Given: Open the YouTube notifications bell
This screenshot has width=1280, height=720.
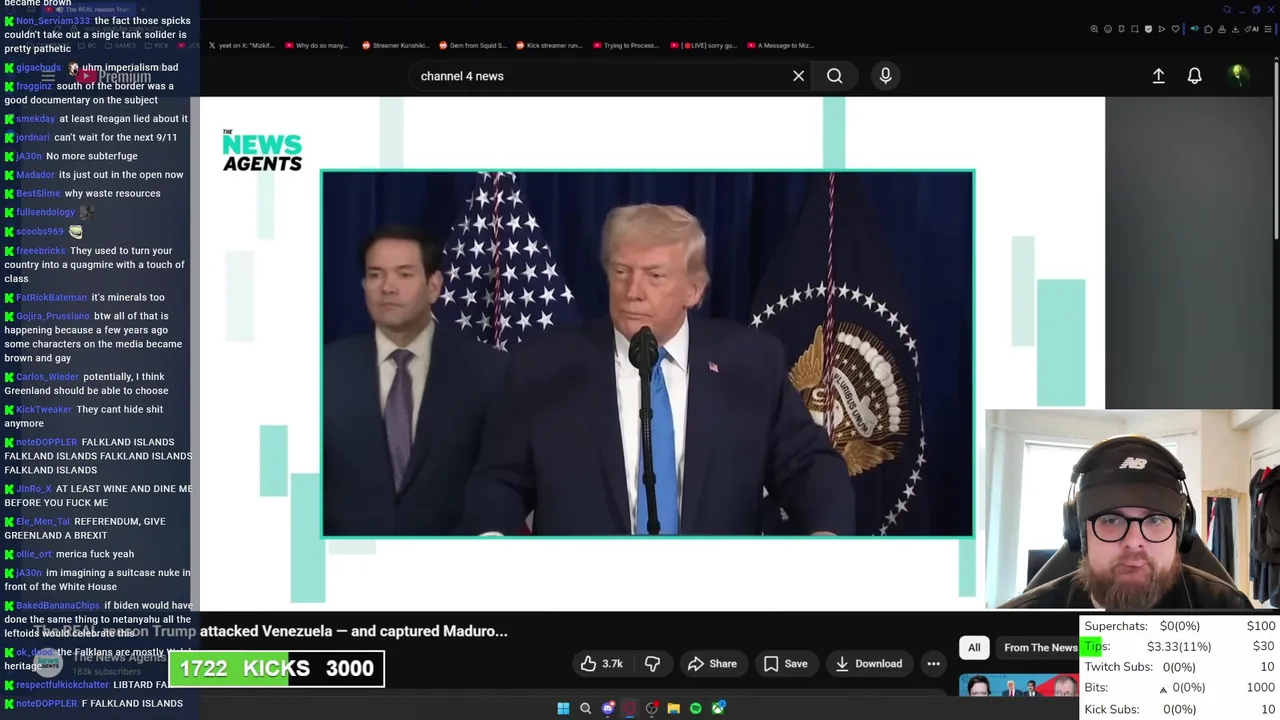Looking at the screenshot, I should [x=1194, y=76].
